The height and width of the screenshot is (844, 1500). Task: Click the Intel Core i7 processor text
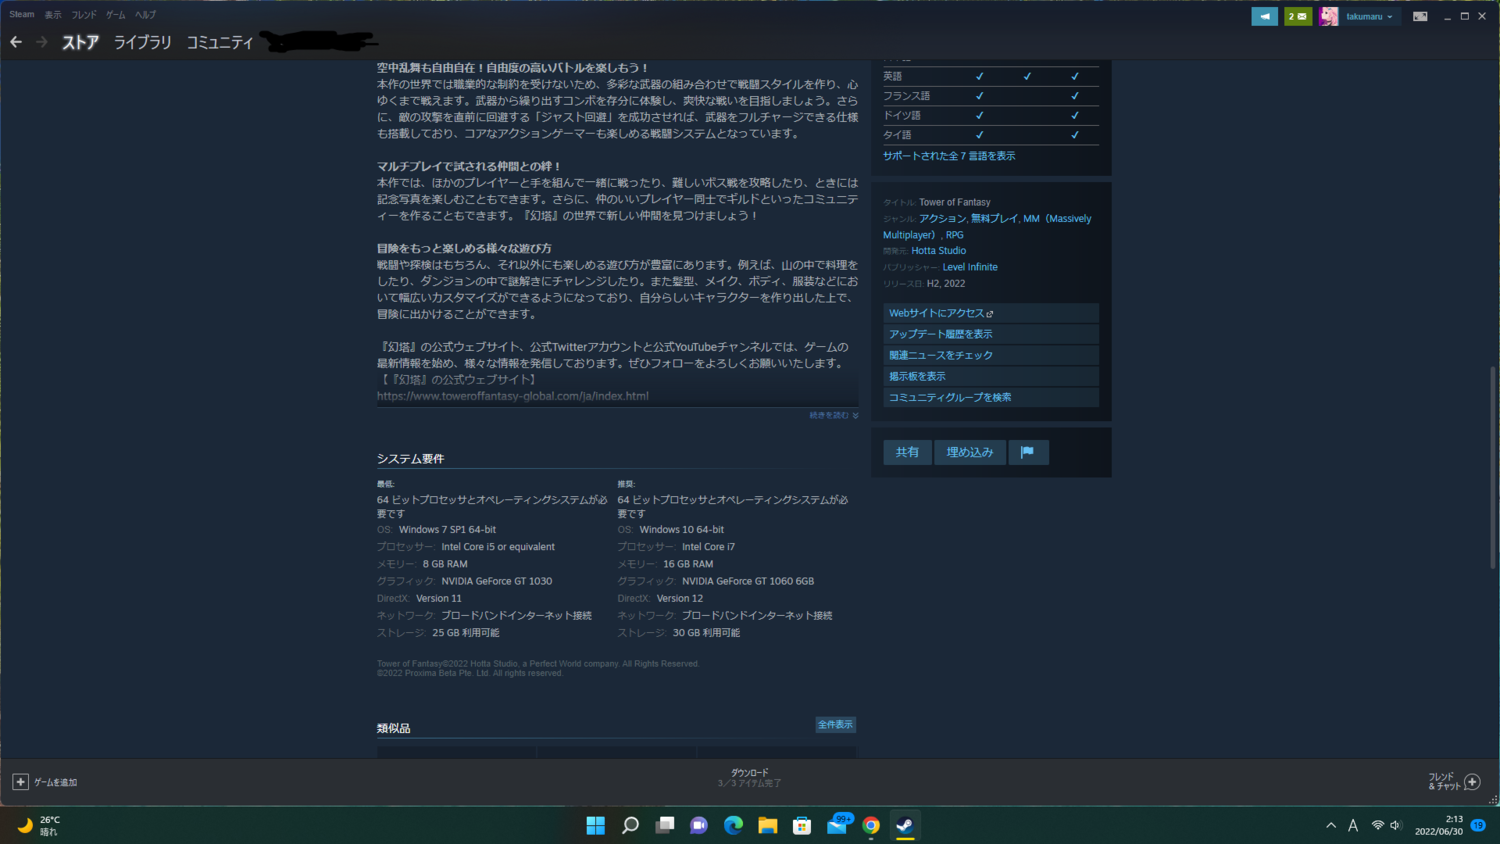click(708, 547)
